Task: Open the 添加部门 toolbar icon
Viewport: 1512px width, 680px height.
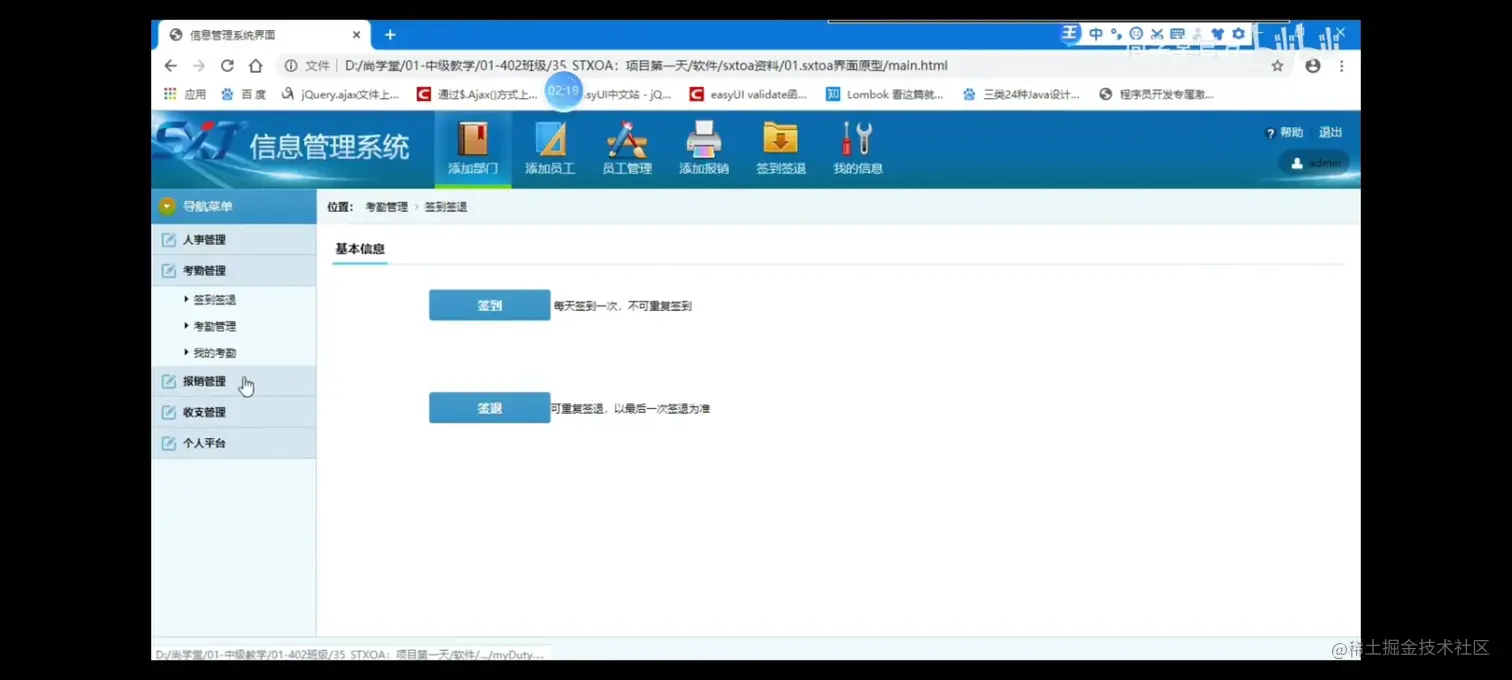Action: tap(472, 148)
